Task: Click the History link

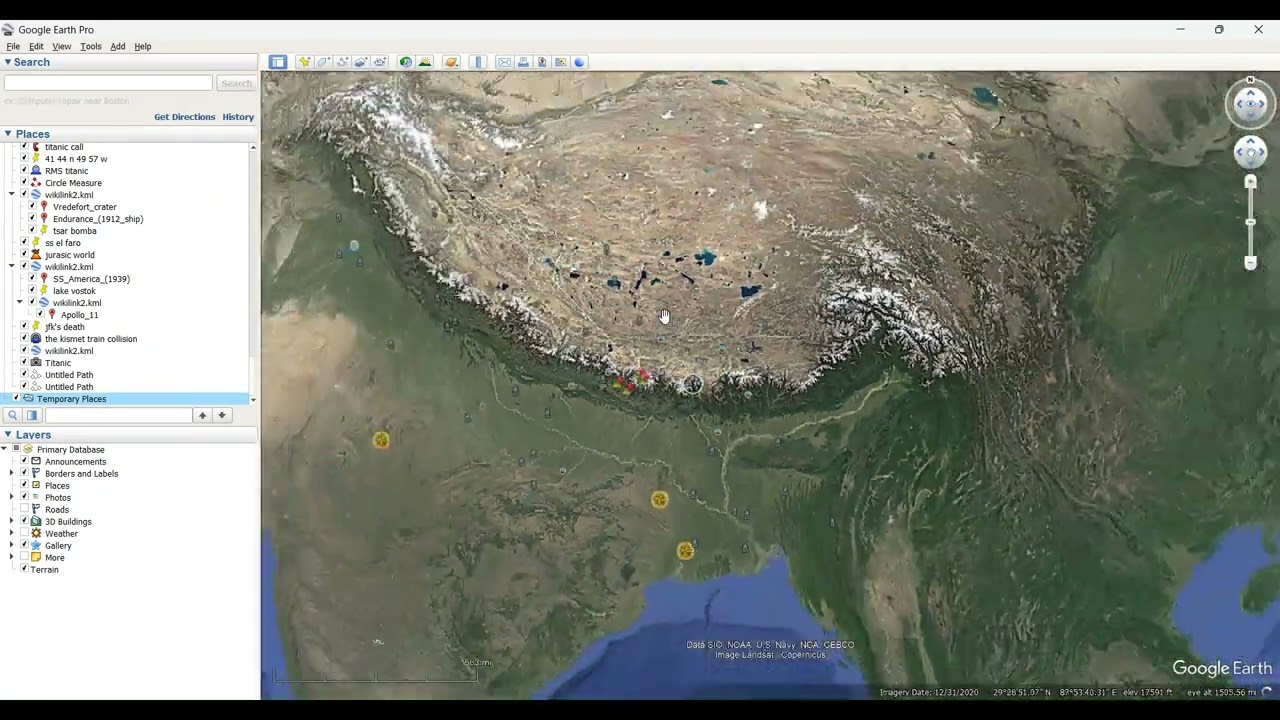Action: click(x=238, y=117)
